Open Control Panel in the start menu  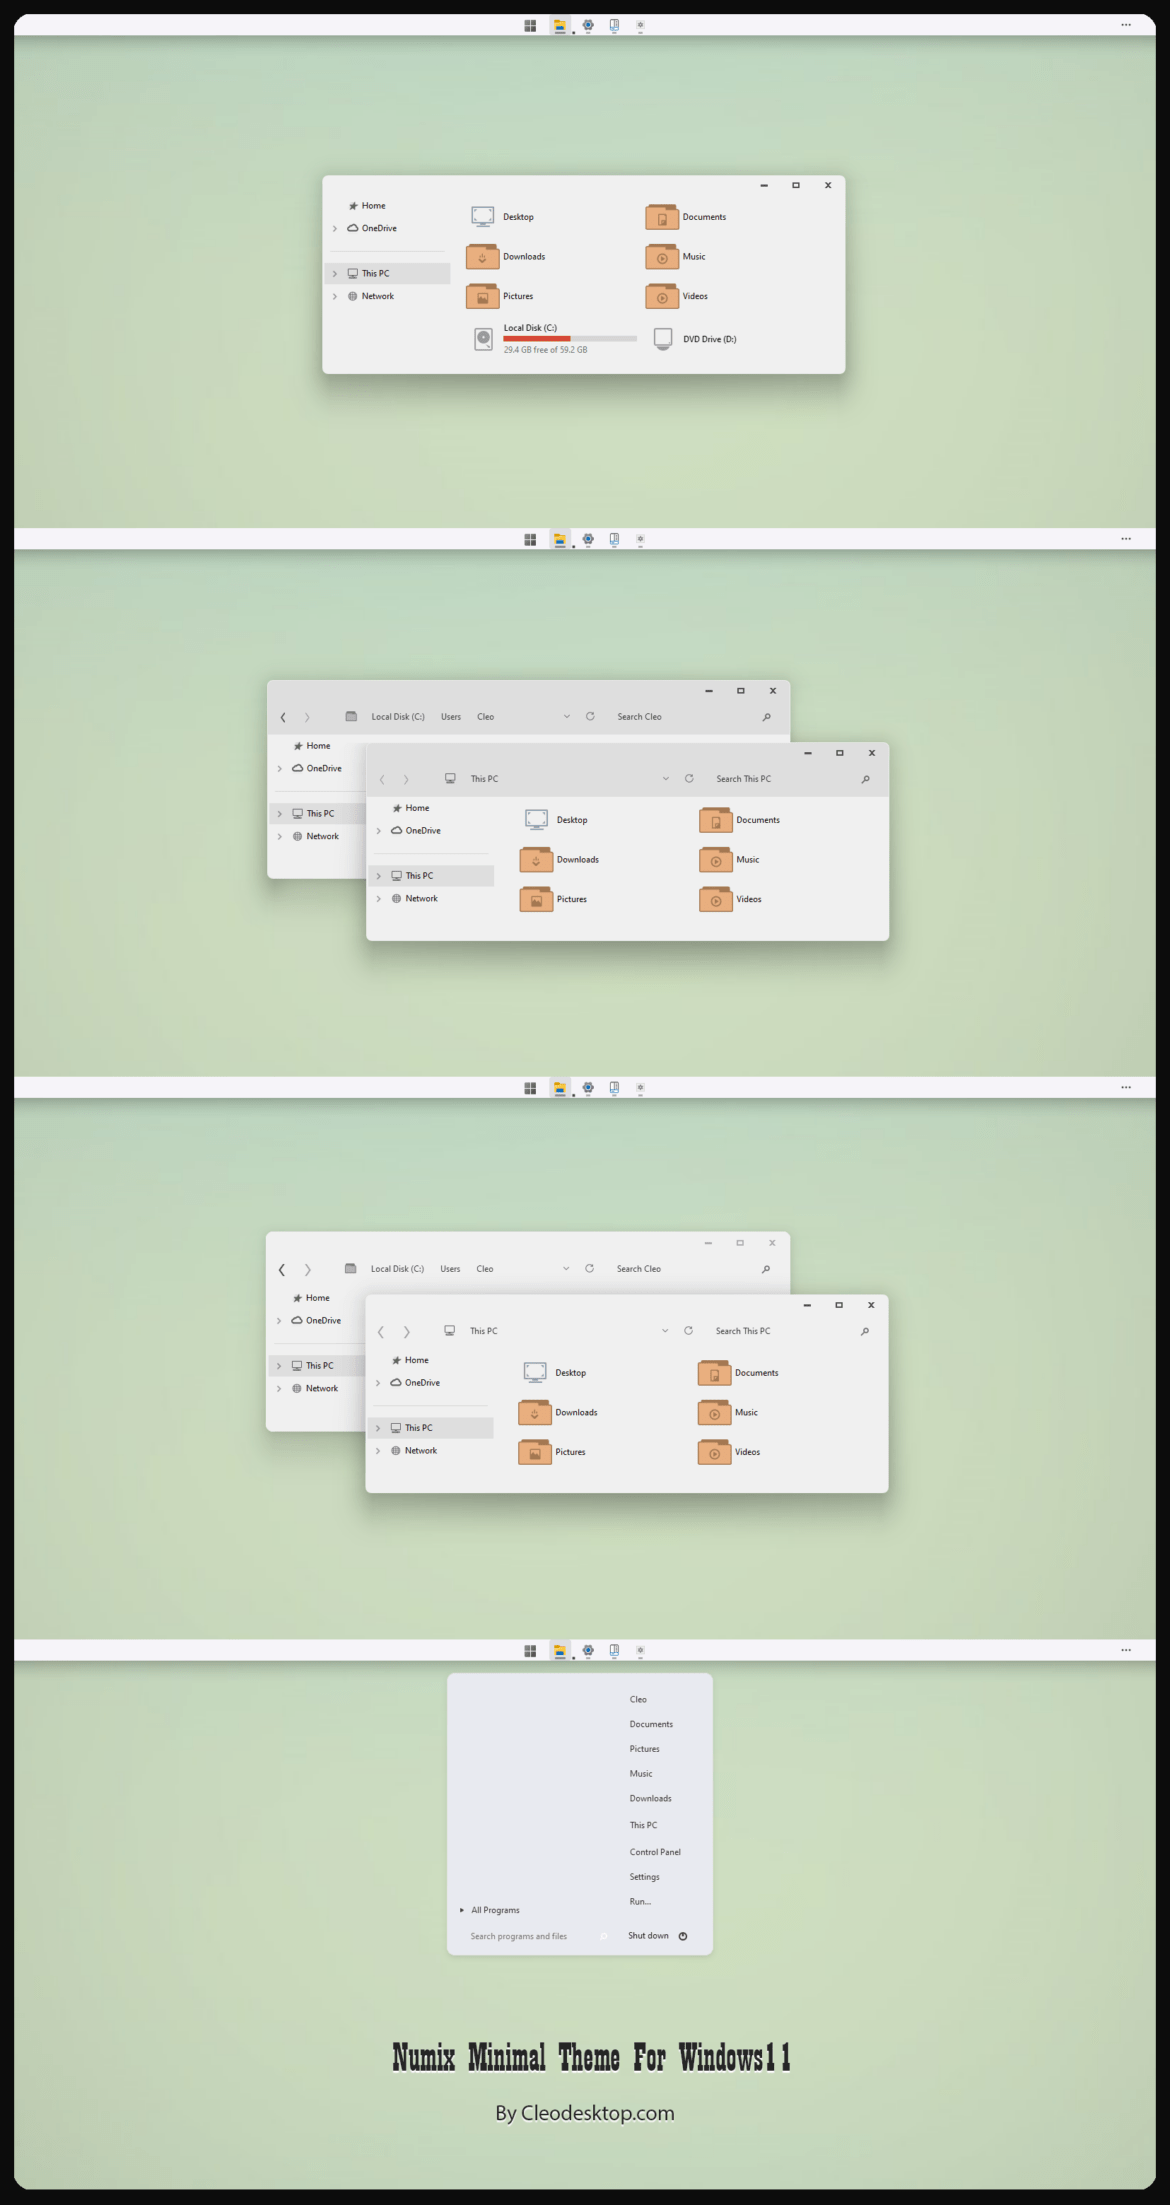[x=655, y=1852]
